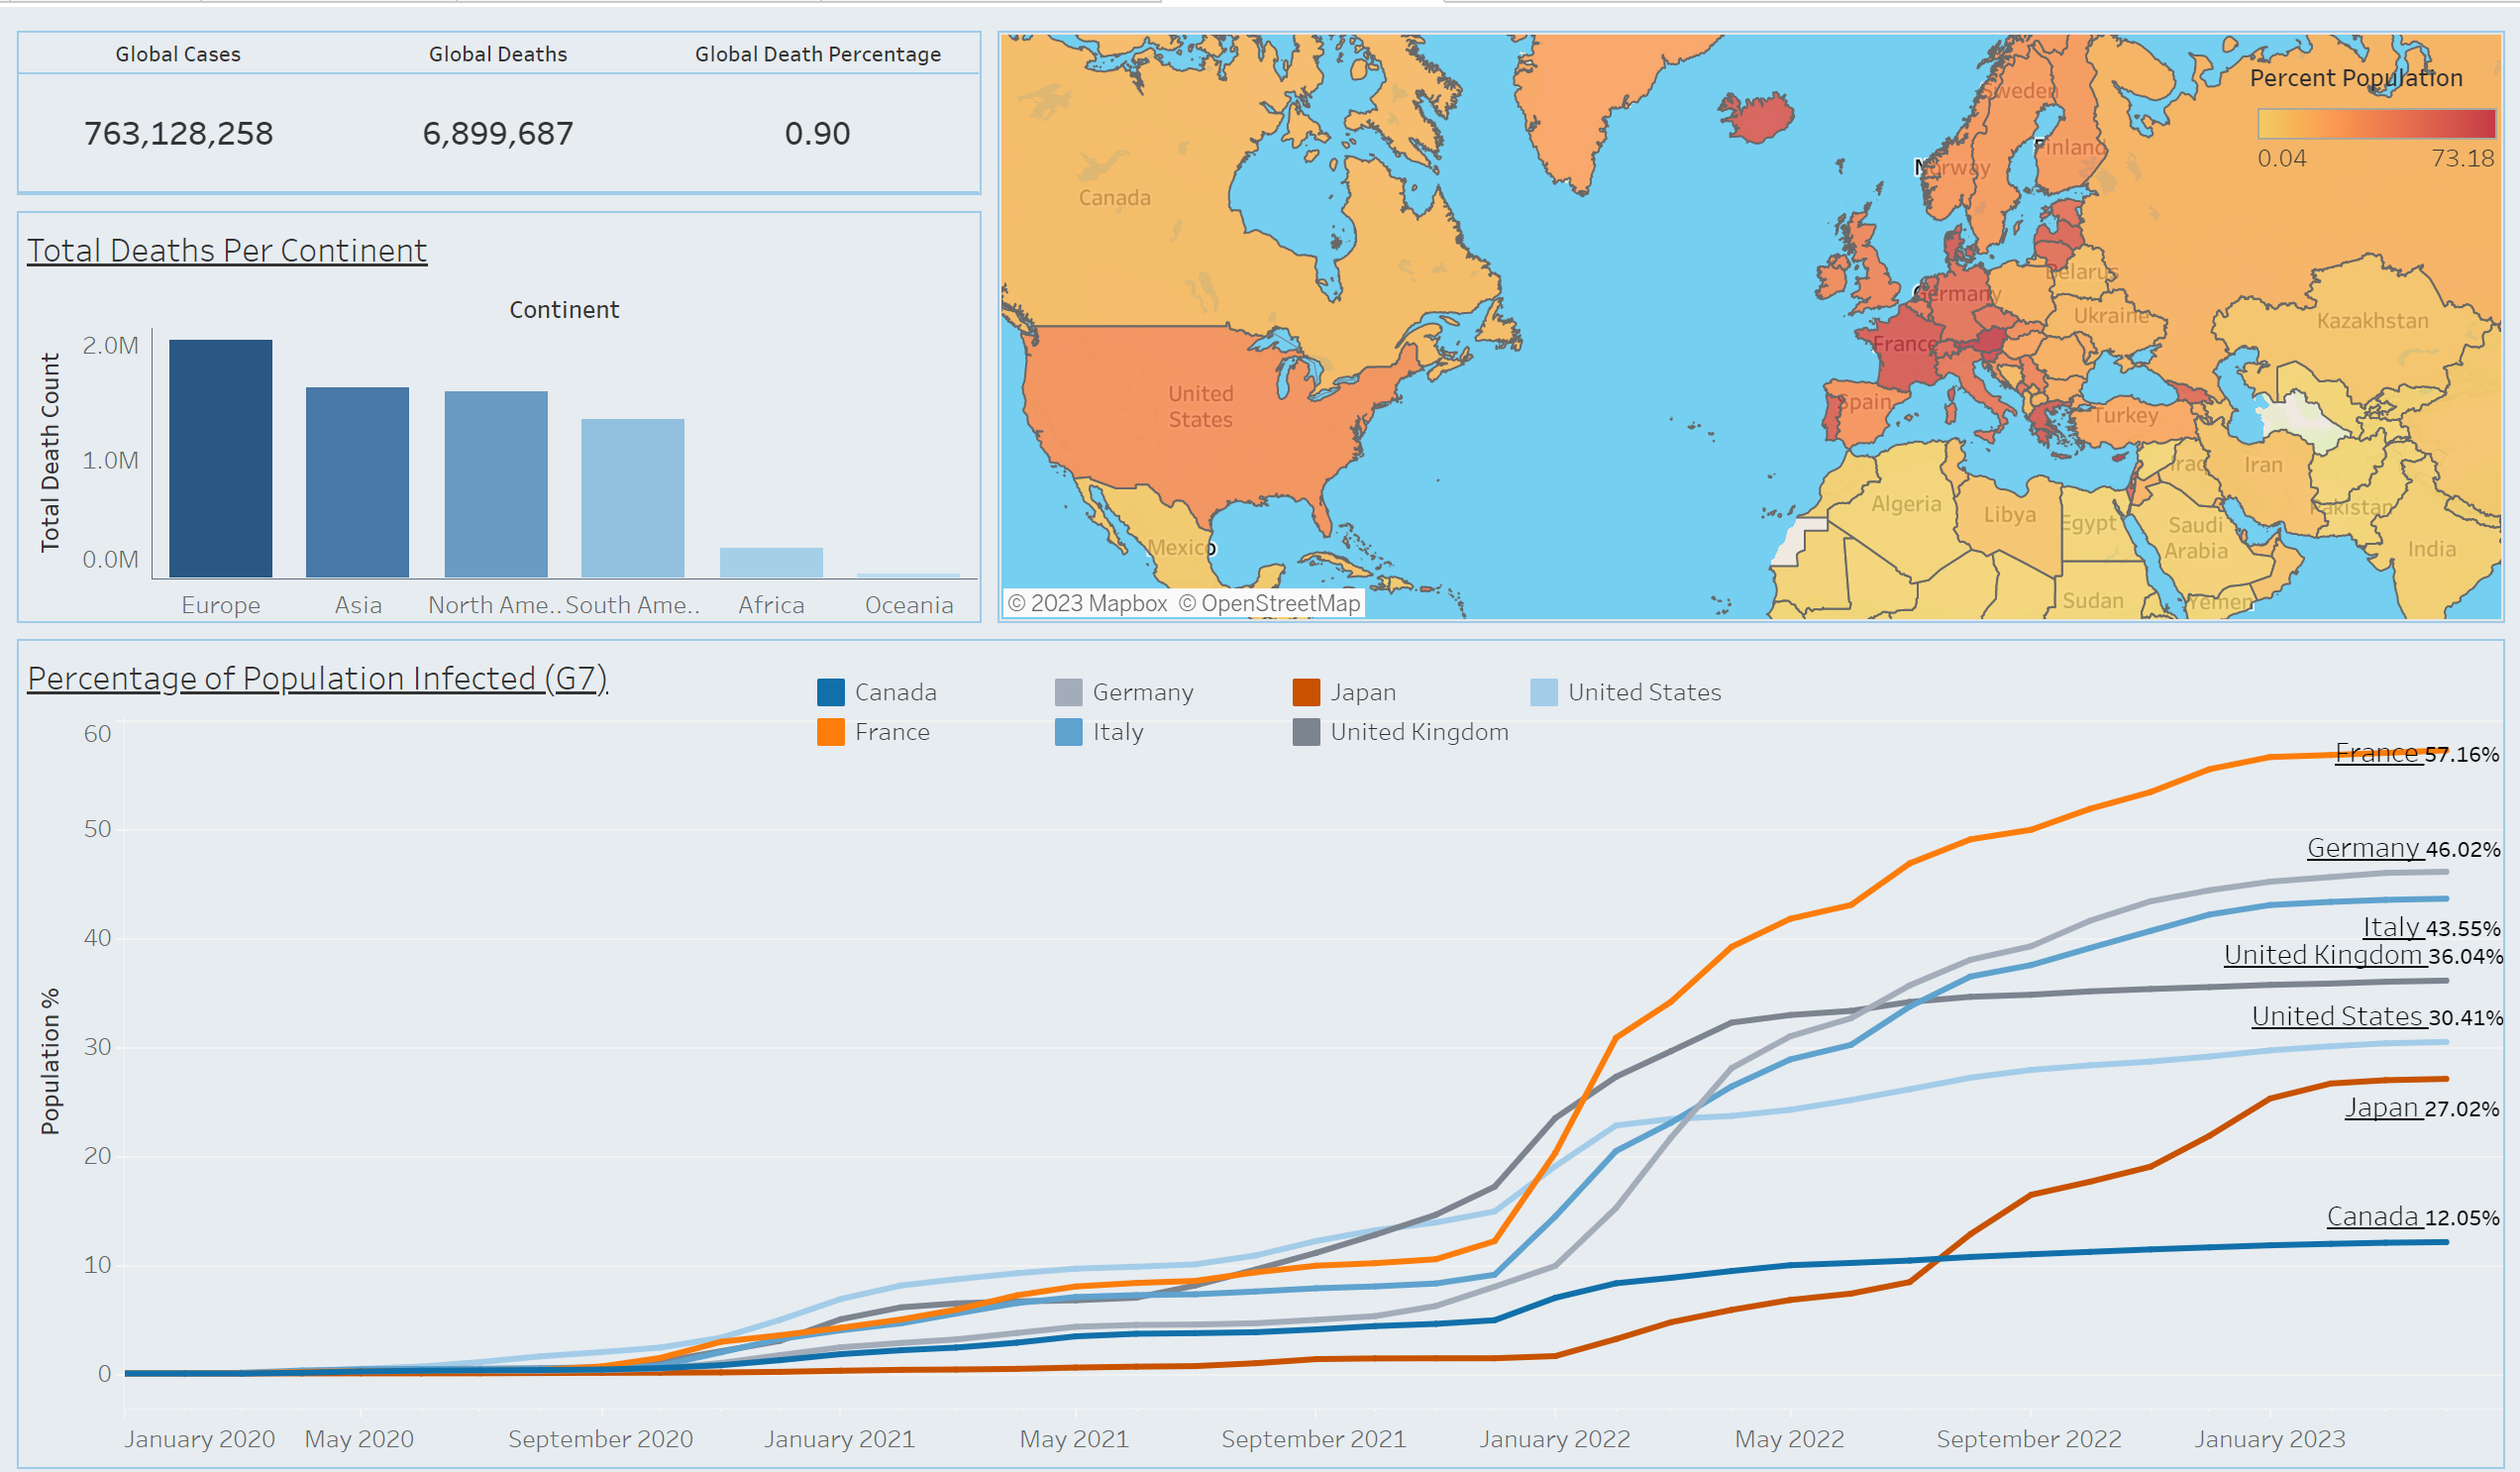Click Turkey on the map

2125,415
